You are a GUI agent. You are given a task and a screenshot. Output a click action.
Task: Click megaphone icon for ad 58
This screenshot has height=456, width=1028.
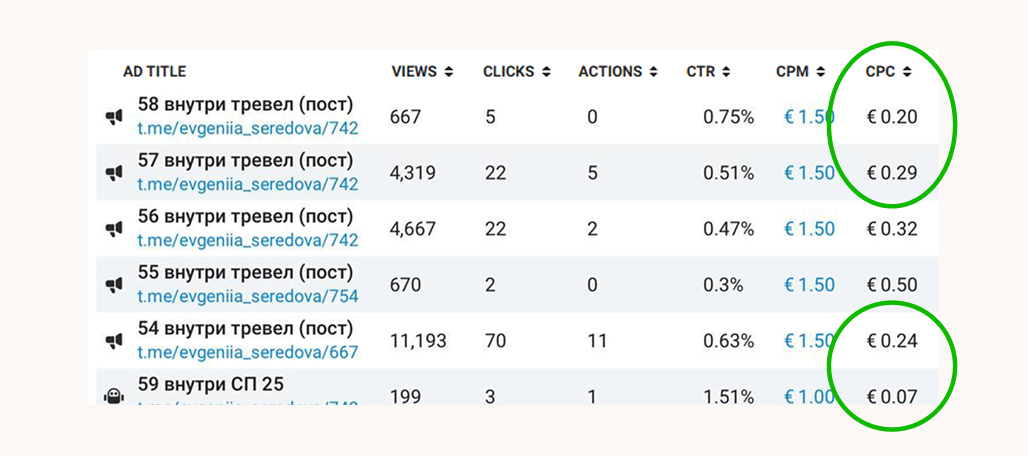(x=114, y=117)
